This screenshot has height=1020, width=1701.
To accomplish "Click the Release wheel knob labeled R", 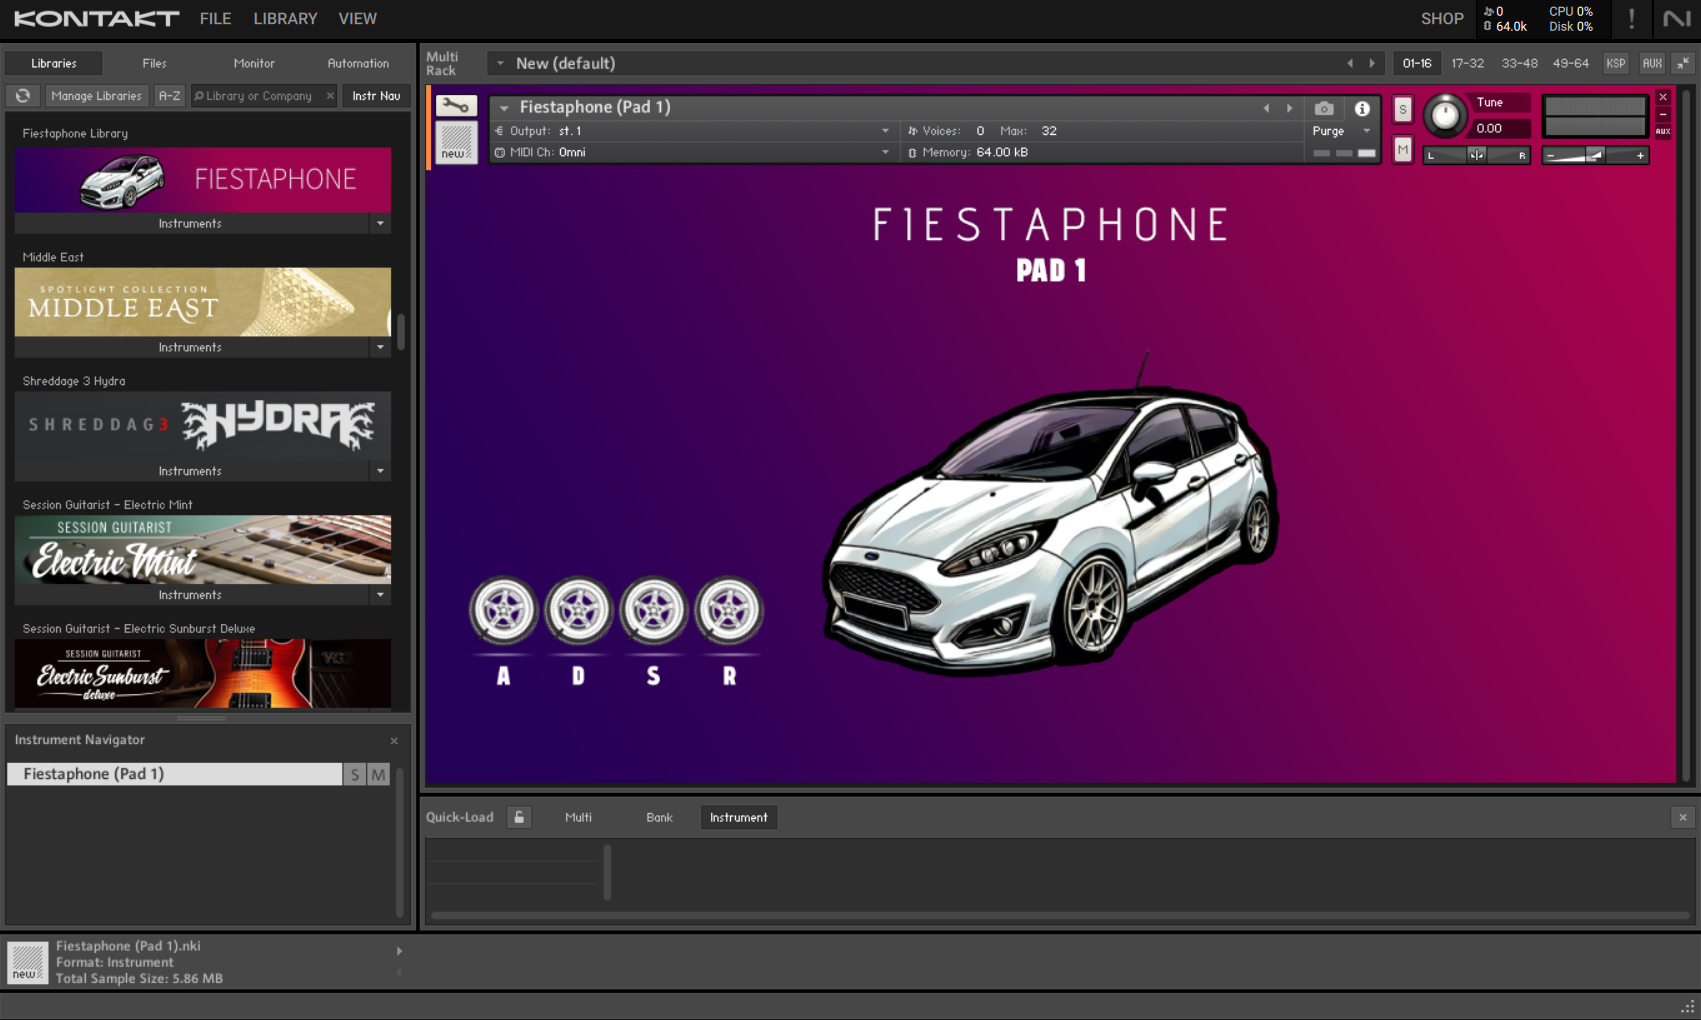I will 729,610.
